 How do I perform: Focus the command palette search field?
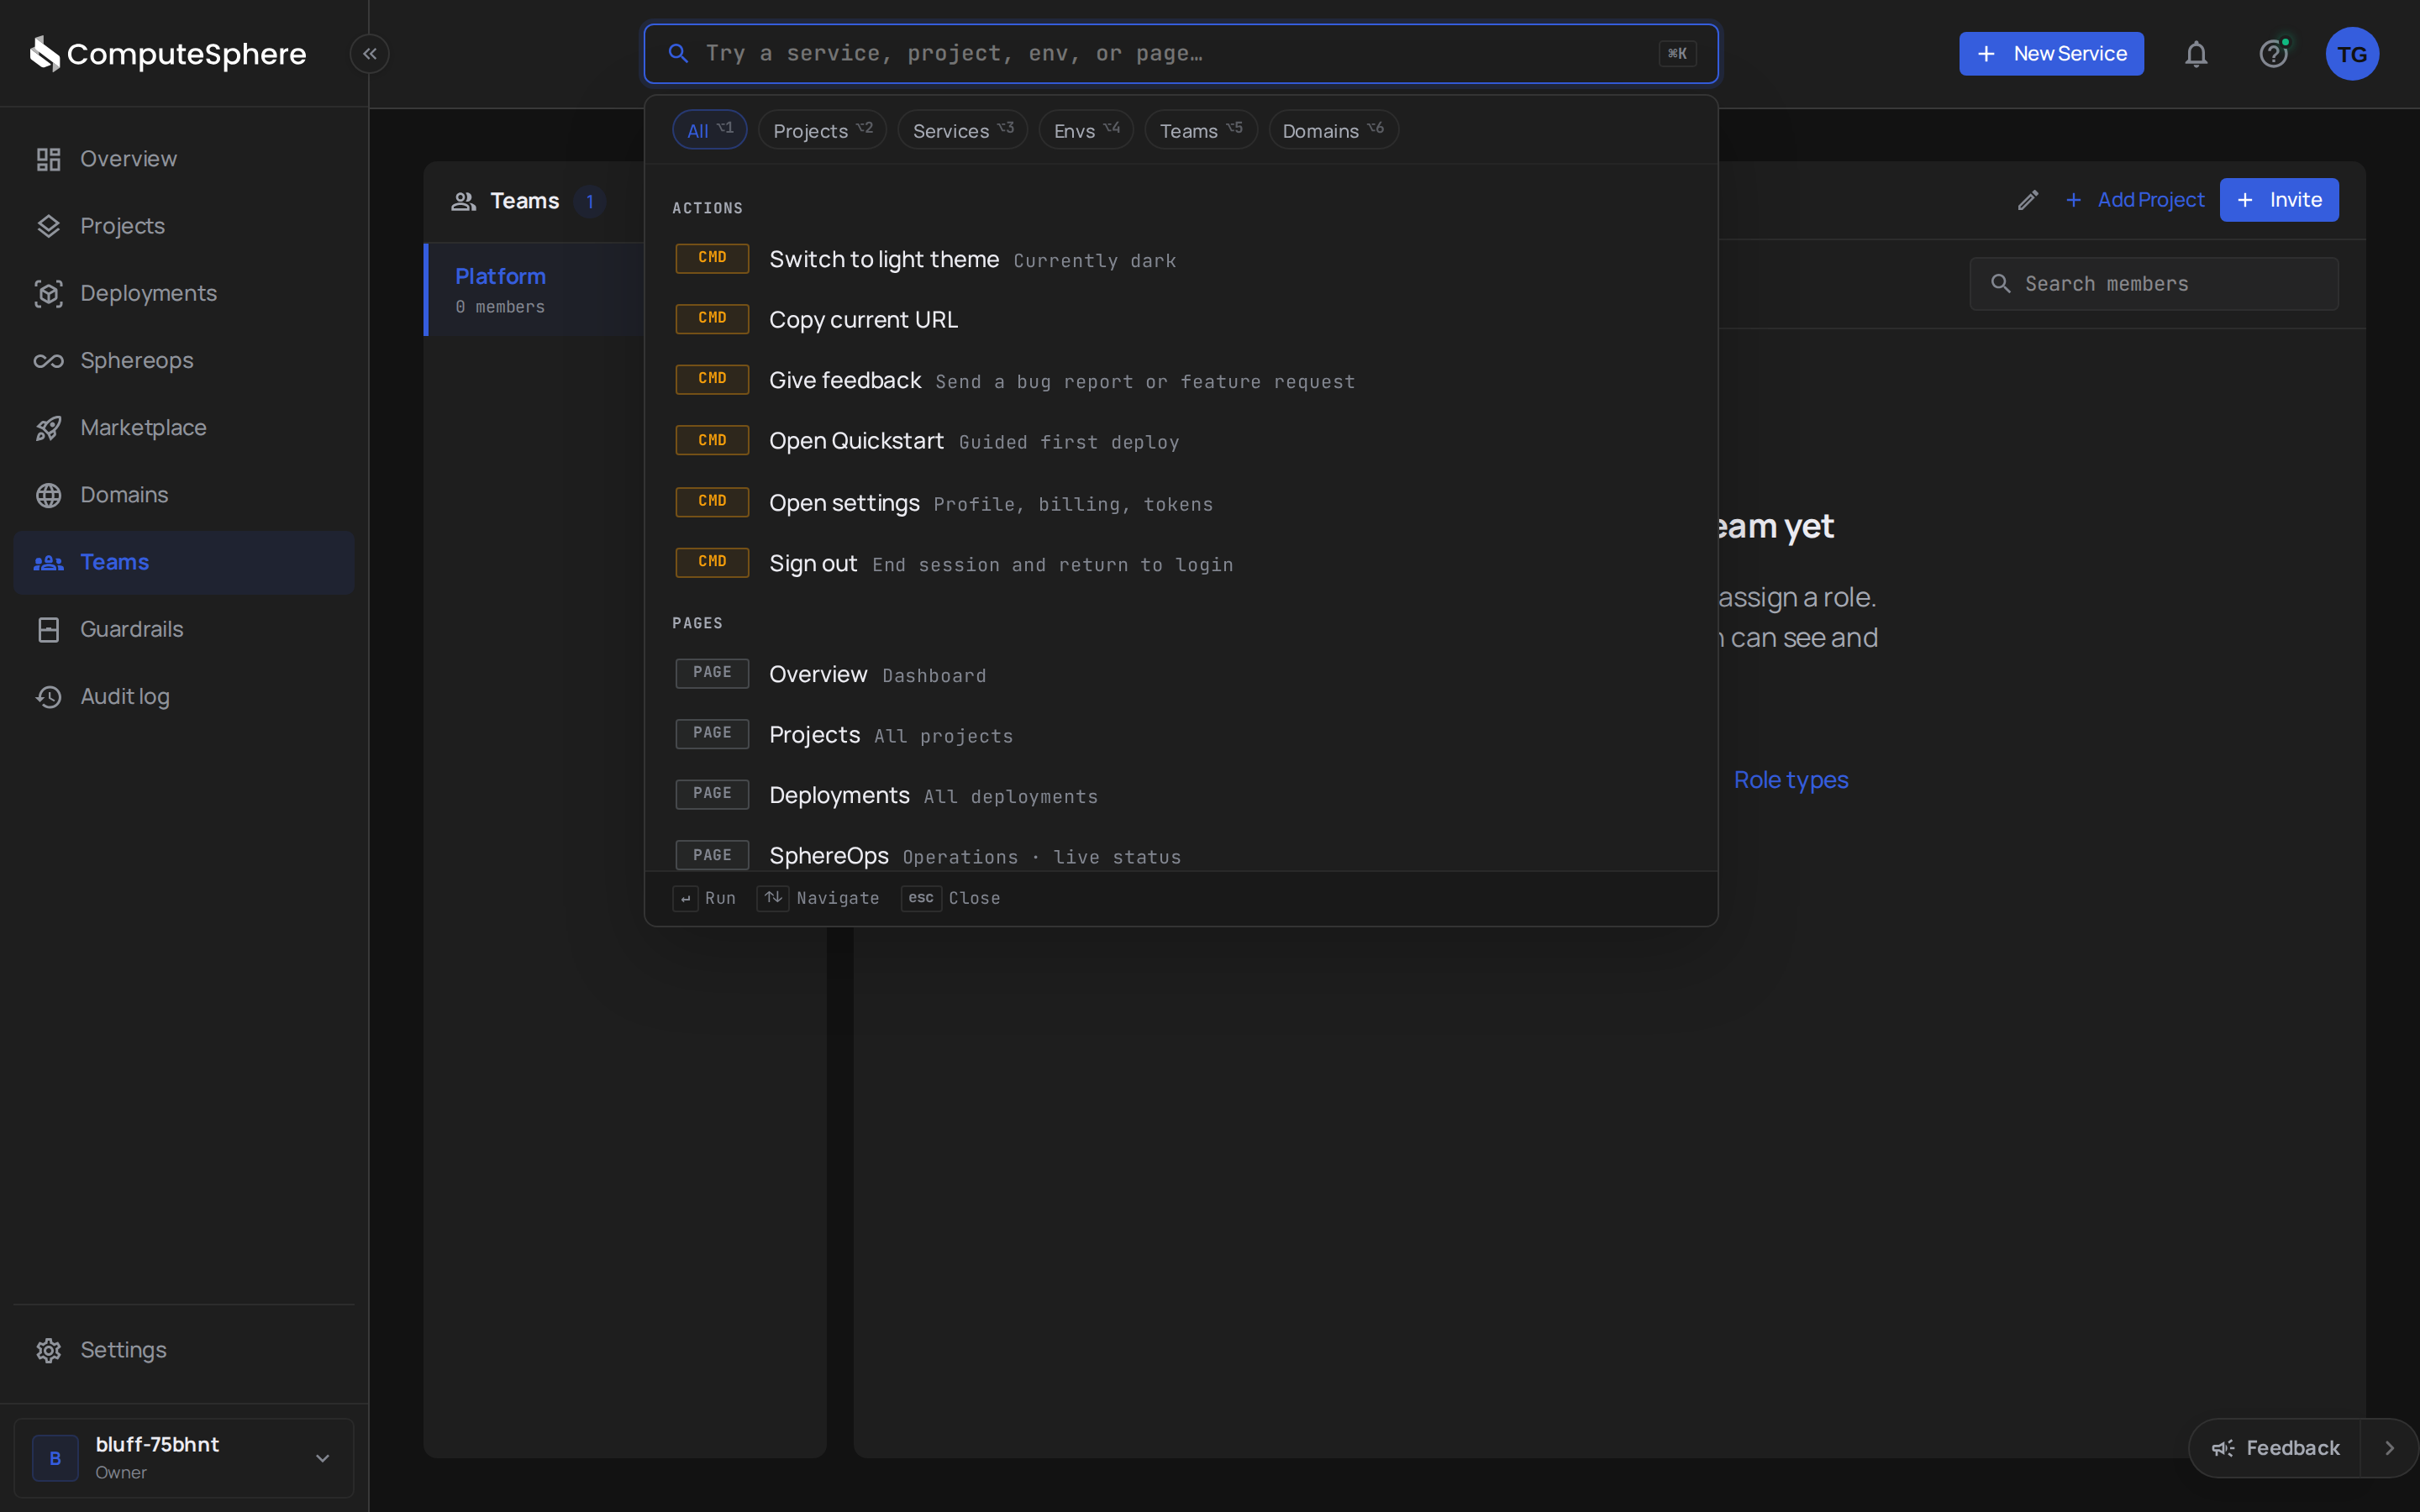(1181, 54)
